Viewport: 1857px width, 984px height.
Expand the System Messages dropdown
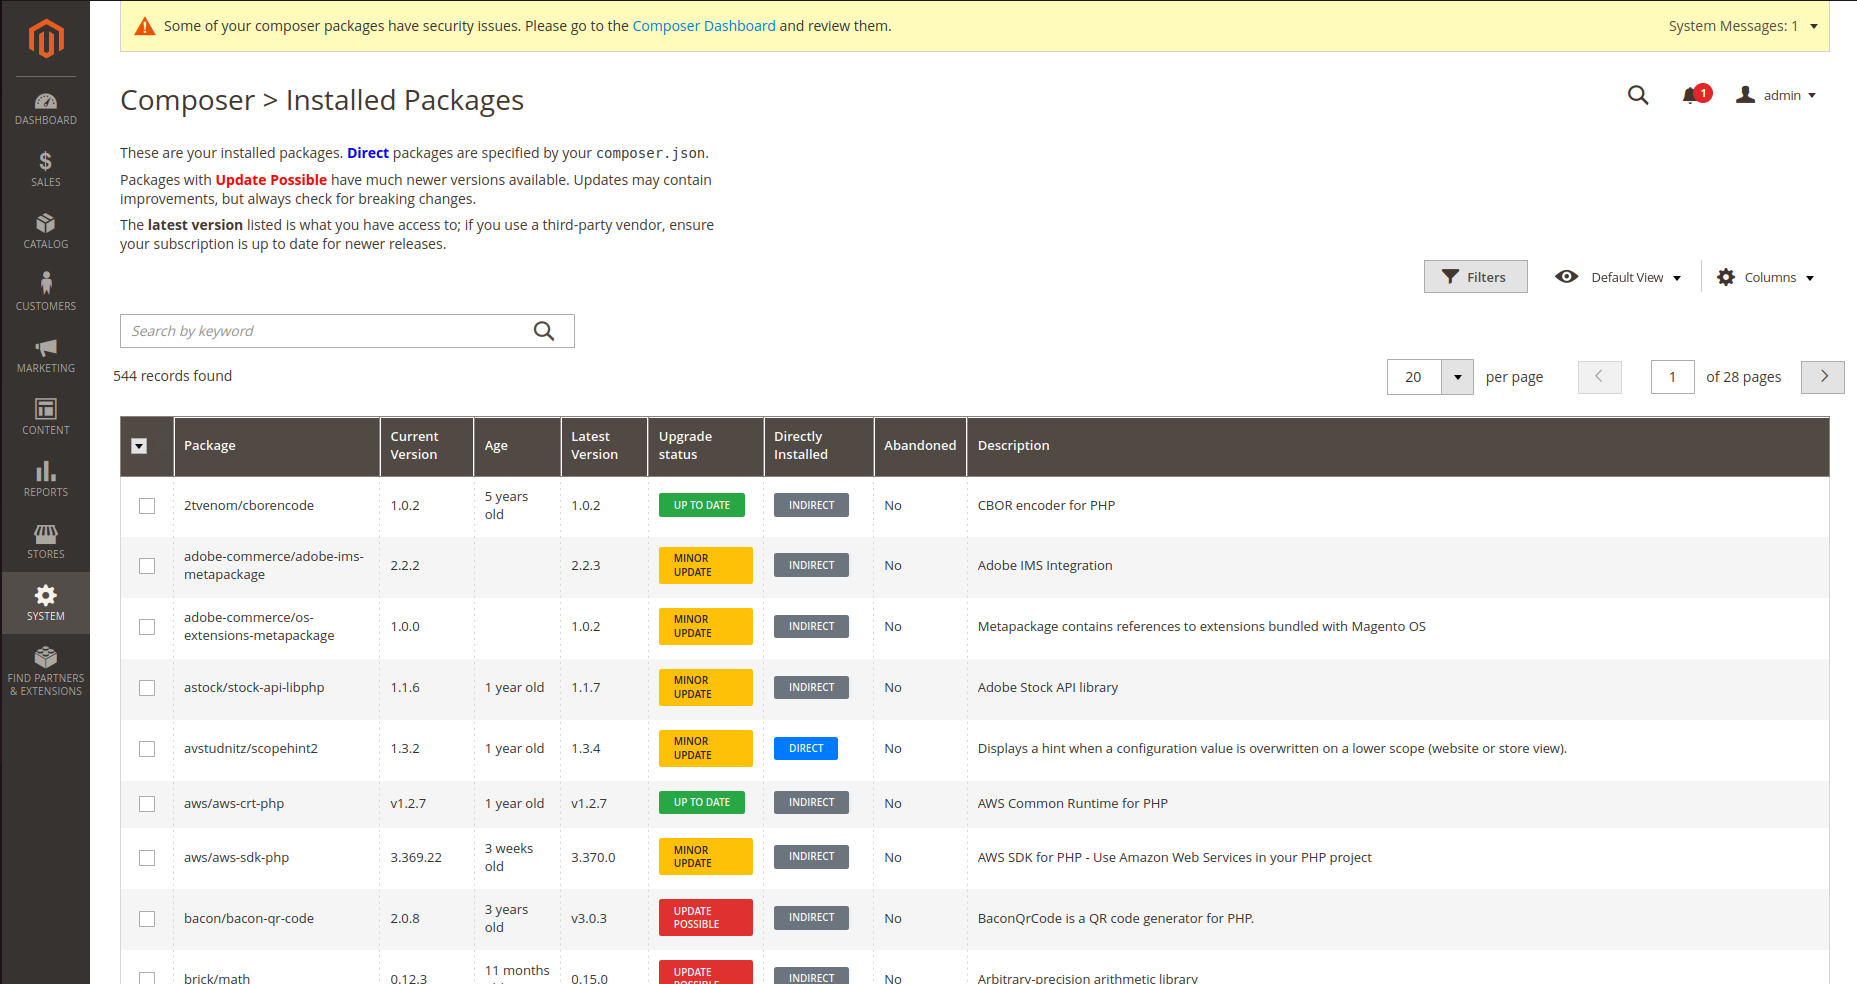pyautogui.click(x=1742, y=26)
